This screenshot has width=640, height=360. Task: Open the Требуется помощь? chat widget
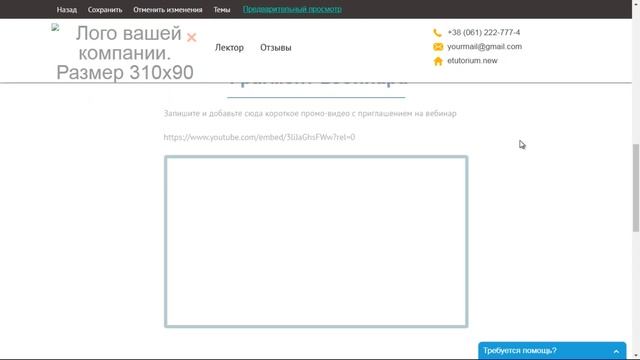click(552, 351)
